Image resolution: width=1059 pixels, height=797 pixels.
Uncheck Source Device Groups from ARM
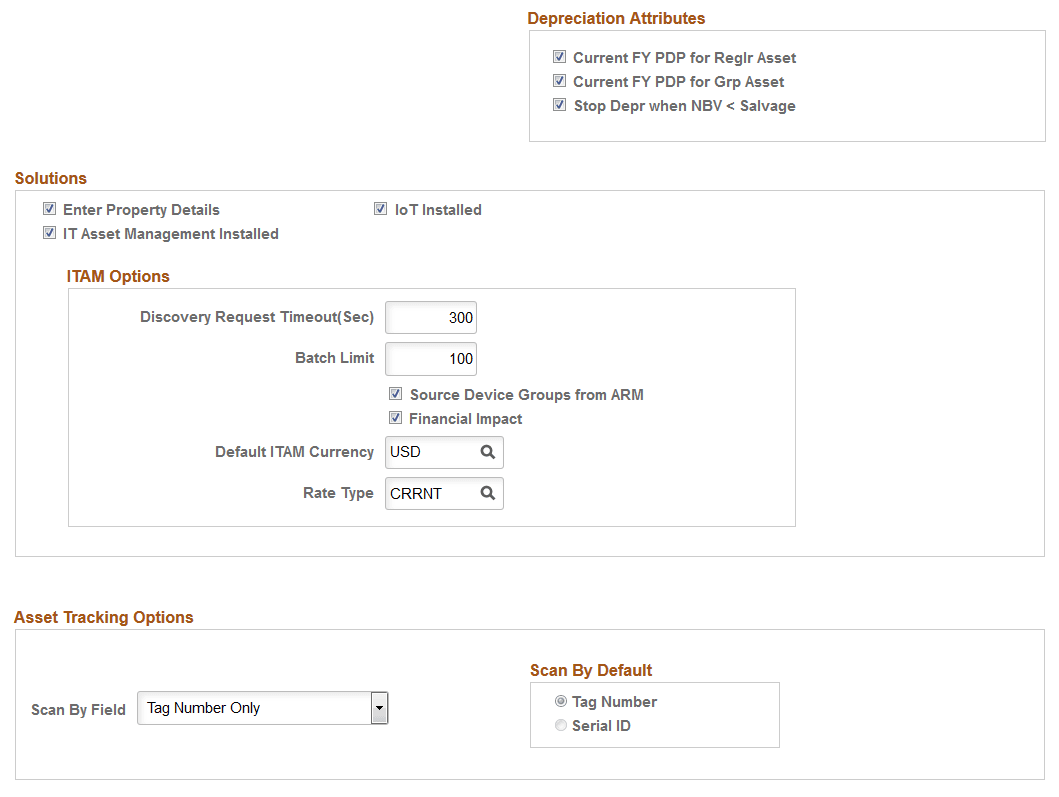point(395,394)
